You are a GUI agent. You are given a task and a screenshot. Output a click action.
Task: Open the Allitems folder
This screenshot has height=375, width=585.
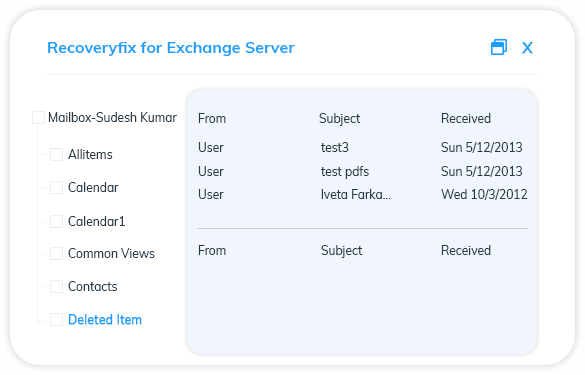coord(90,154)
